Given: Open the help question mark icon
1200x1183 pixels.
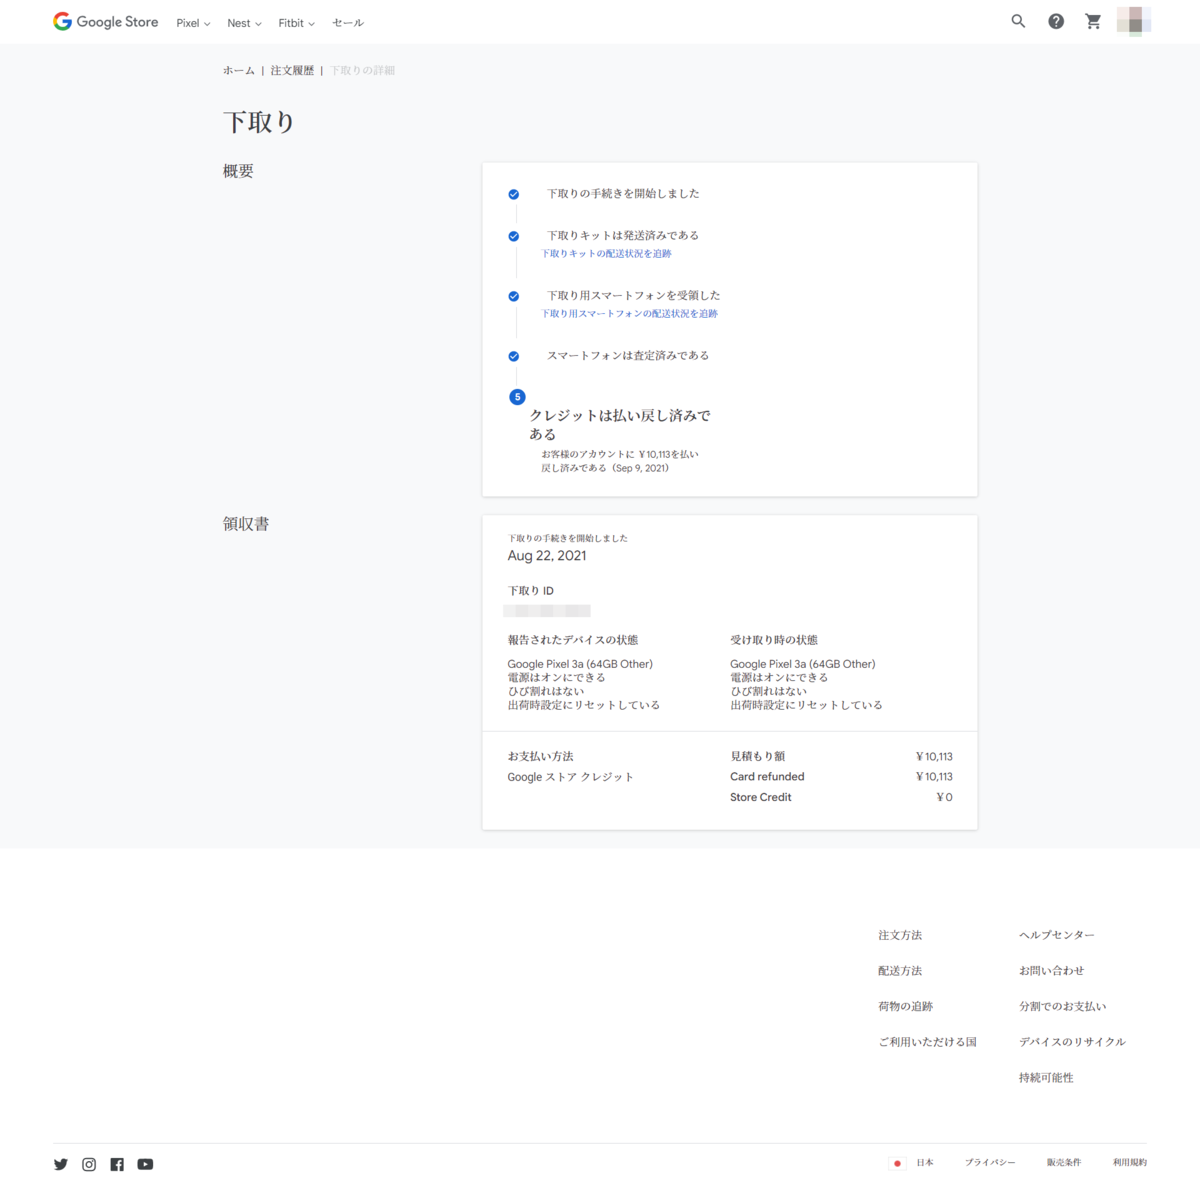Looking at the screenshot, I should click(x=1056, y=21).
